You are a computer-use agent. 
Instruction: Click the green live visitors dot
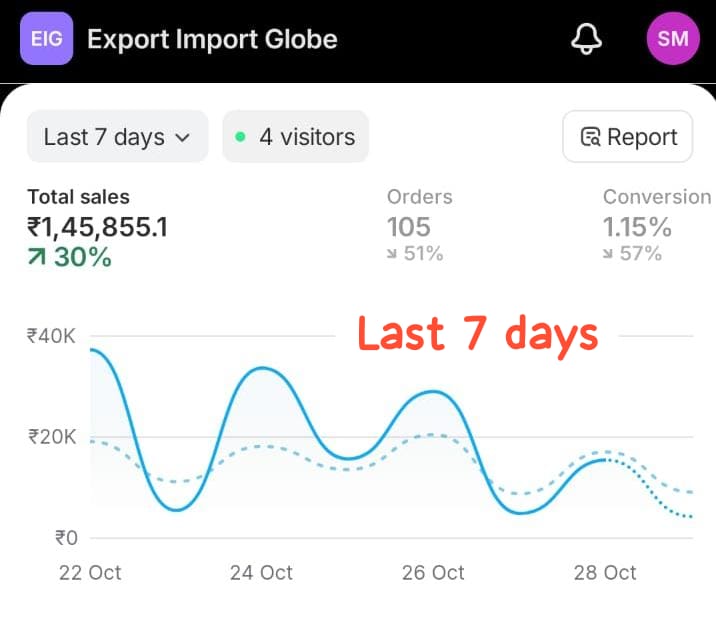click(x=240, y=137)
